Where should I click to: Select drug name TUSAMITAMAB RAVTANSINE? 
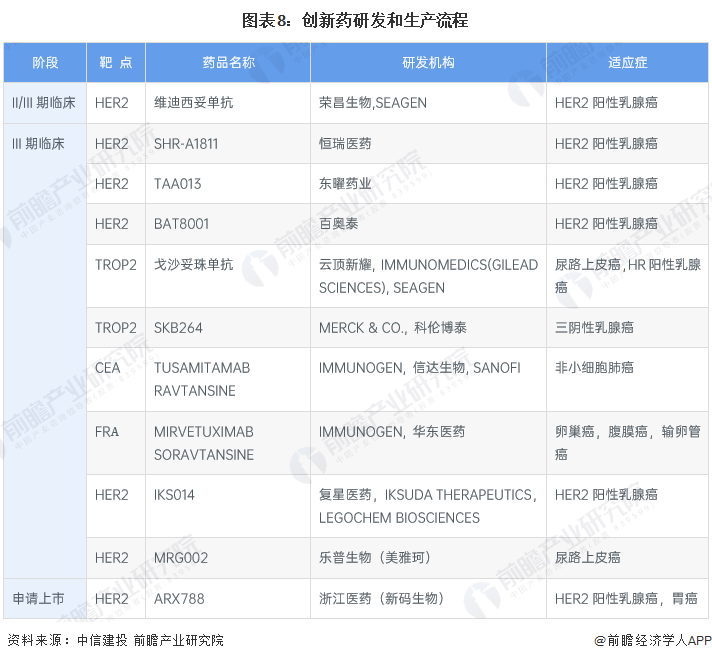(202, 379)
